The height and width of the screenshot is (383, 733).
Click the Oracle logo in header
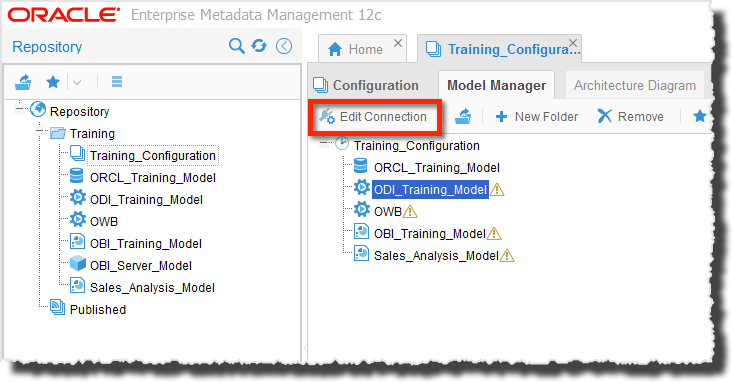[x=63, y=15]
